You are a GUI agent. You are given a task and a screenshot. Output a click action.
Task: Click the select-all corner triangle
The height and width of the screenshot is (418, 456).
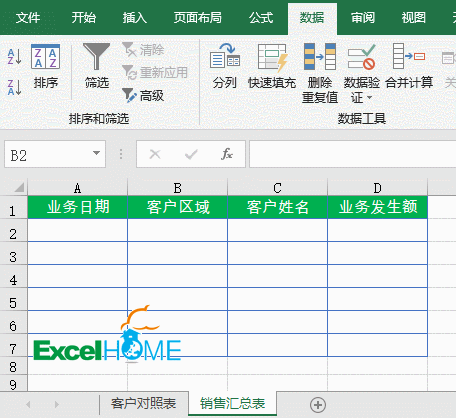[18, 187]
